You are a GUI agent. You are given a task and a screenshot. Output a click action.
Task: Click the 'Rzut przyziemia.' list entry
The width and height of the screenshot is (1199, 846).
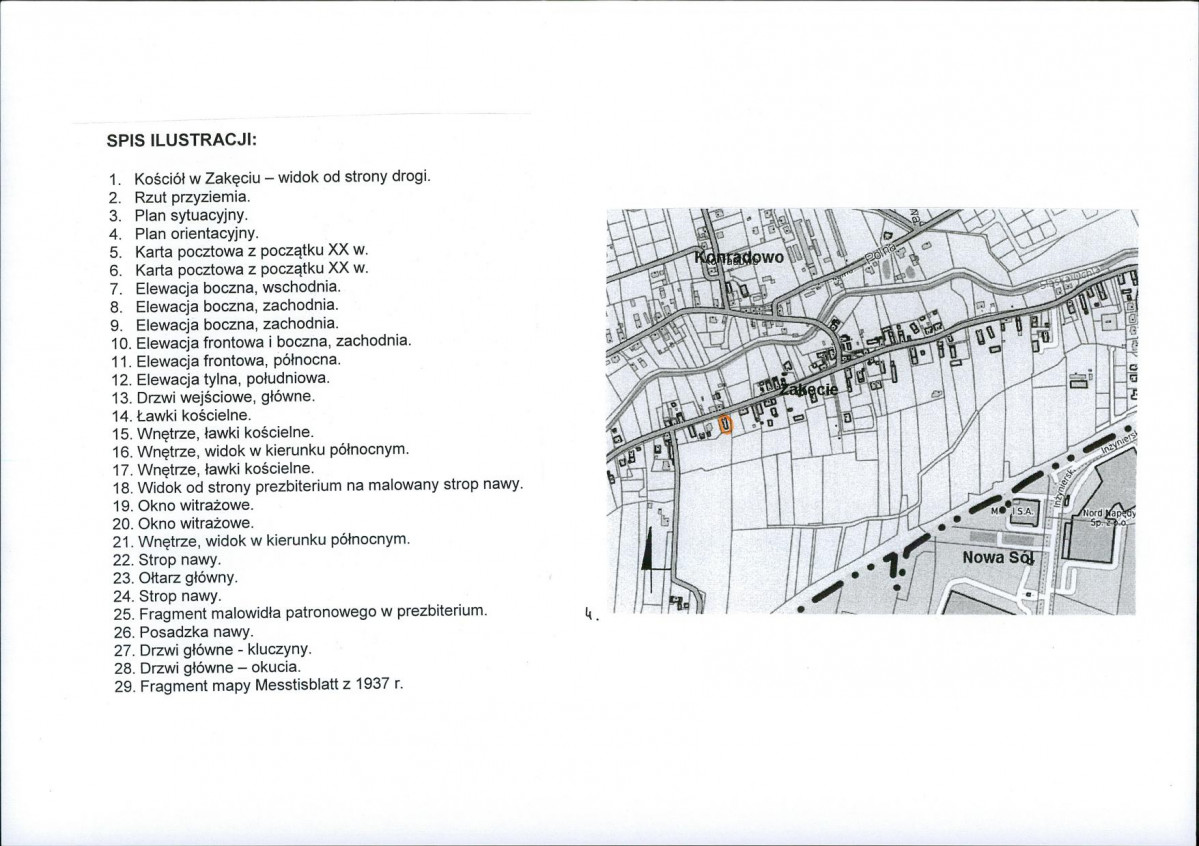(193, 197)
